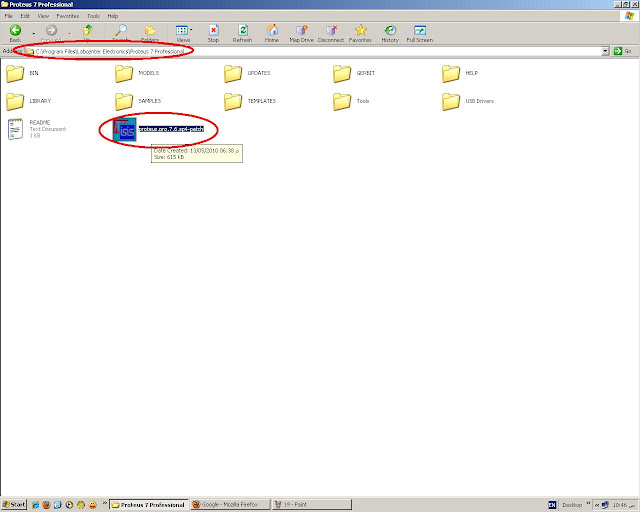Click the EN language indicator

552,505
